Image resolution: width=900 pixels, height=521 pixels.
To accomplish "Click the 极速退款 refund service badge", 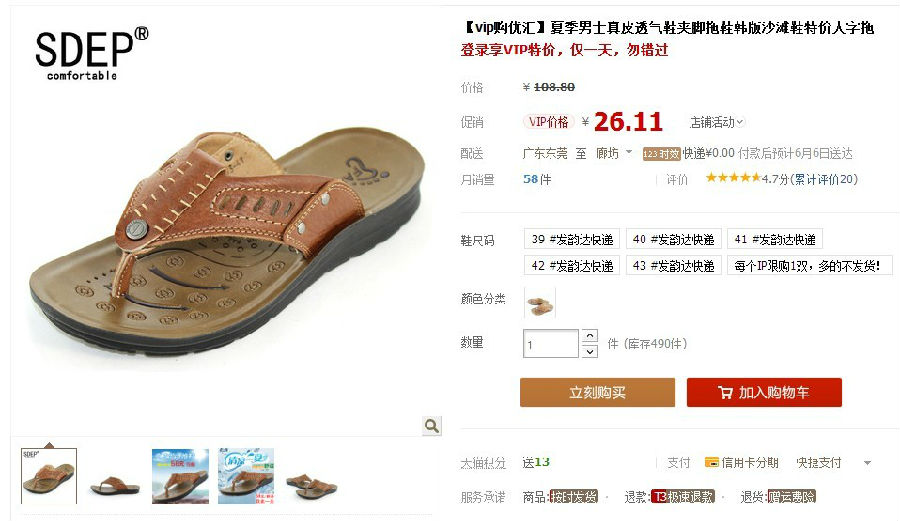I will point(683,497).
